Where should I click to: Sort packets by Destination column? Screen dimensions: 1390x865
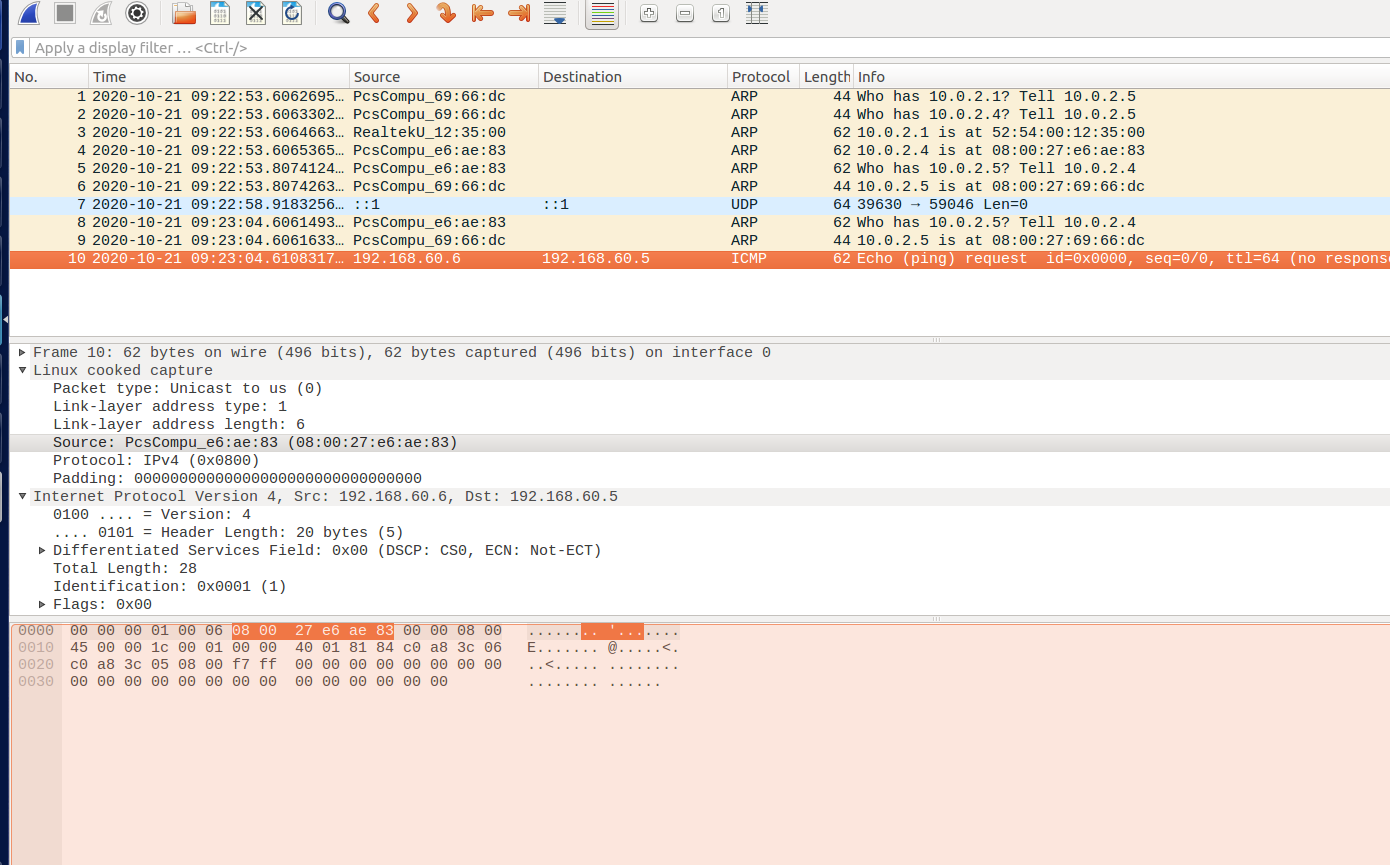coord(633,77)
